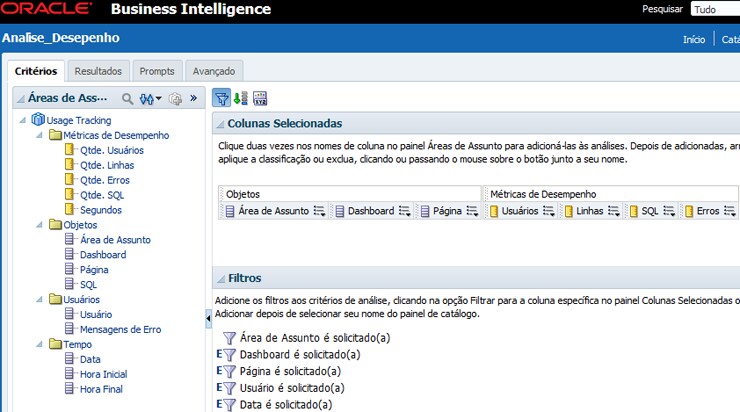The height and width of the screenshot is (412, 740).
Task: Open column options for Linhas column
Action: pyautogui.click(x=614, y=211)
